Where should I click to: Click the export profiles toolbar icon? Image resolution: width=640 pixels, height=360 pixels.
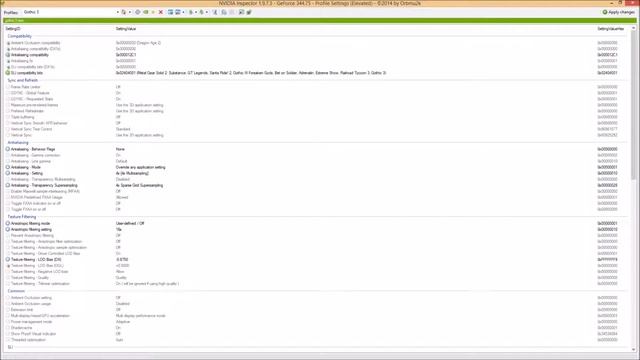pyautogui.click(x=191, y=12)
